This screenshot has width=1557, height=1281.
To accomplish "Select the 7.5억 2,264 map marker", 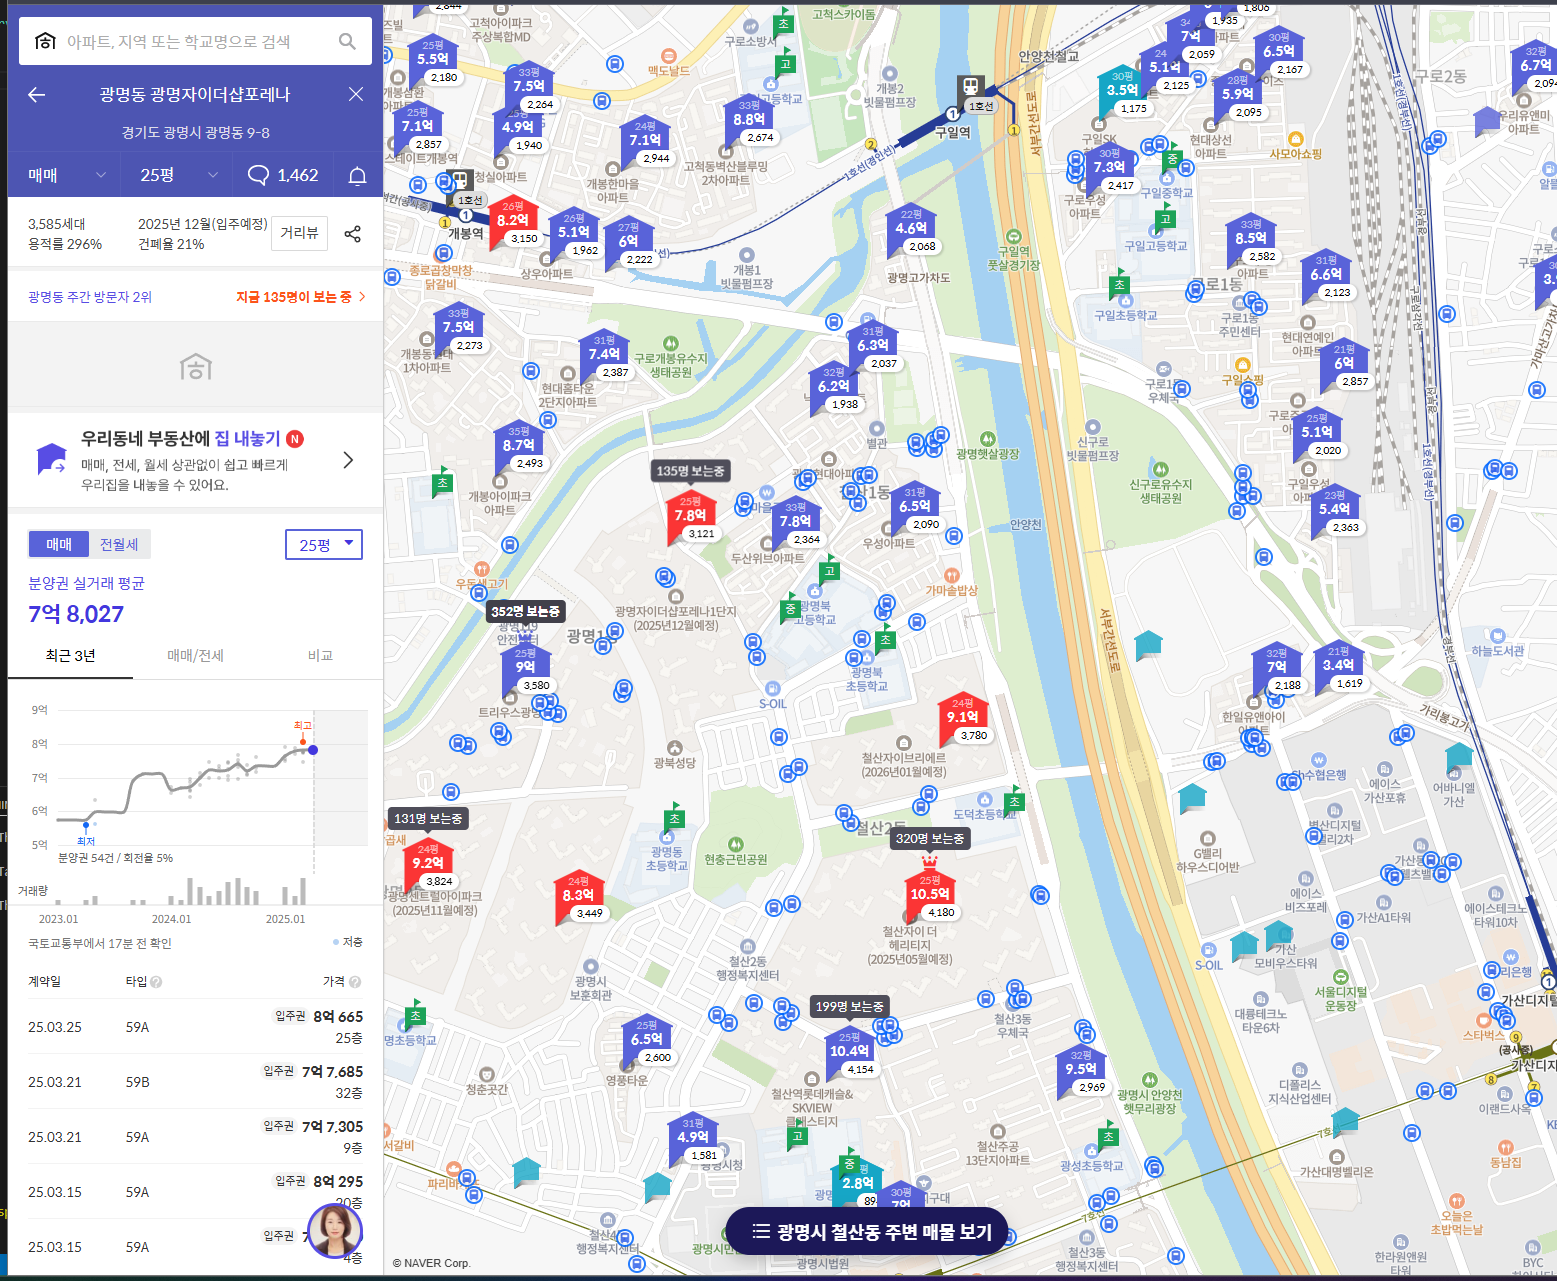I will (x=529, y=87).
